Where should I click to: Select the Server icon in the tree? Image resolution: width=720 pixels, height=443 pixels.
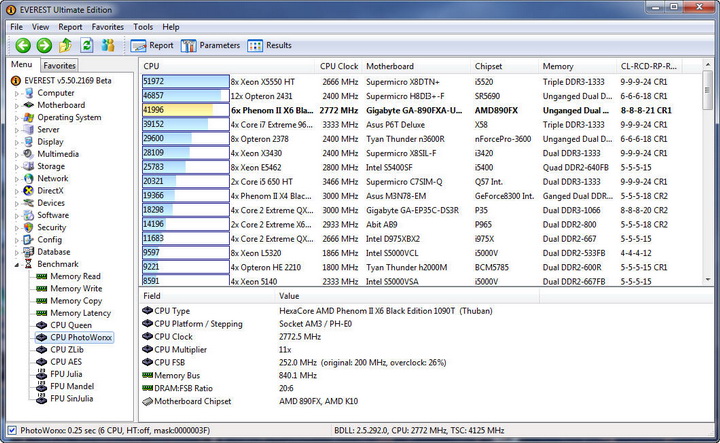[x=29, y=129]
